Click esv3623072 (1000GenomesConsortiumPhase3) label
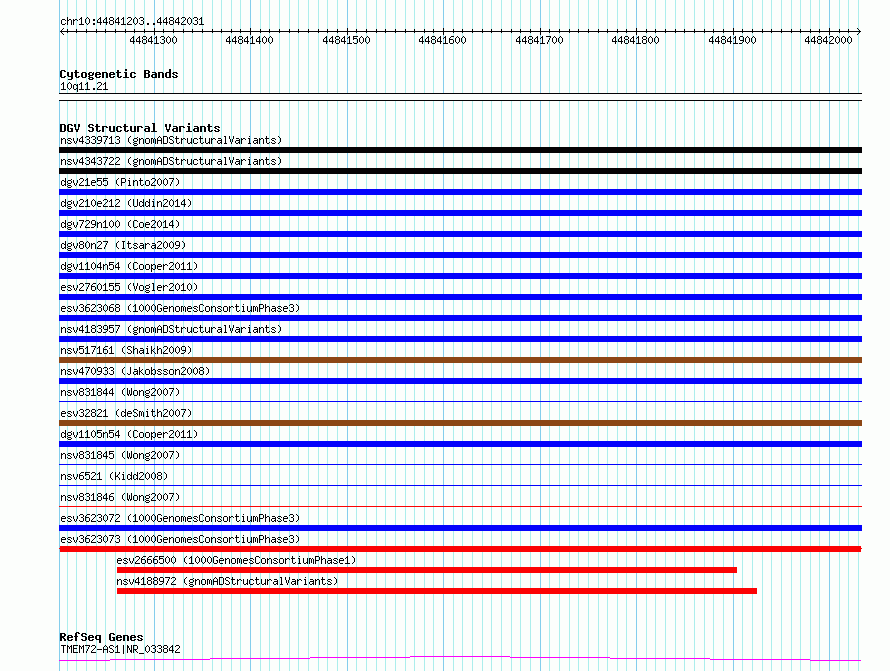The image size is (890, 671). pyautogui.click(x=180, y=518)
